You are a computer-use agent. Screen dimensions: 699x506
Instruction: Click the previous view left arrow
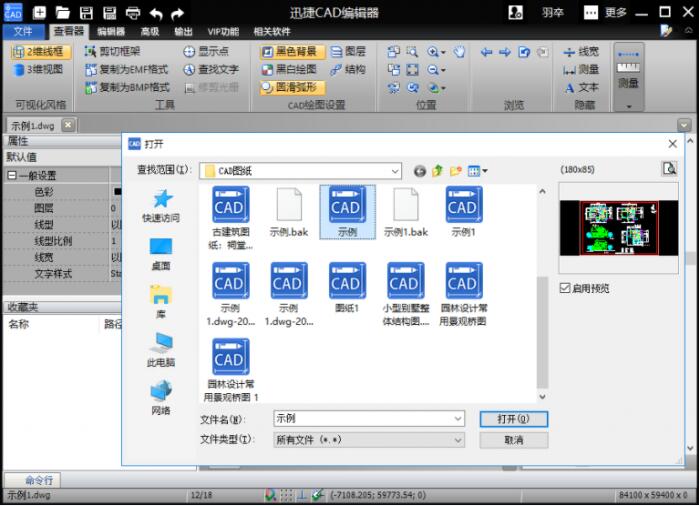(x=486, y=52)
